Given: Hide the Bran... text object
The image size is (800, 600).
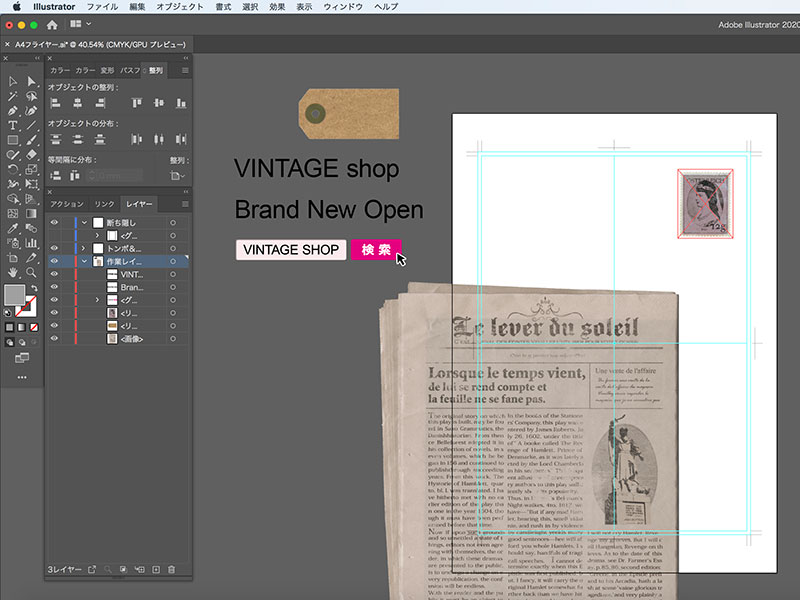Looking at the screenshot, I should (54, 287).
